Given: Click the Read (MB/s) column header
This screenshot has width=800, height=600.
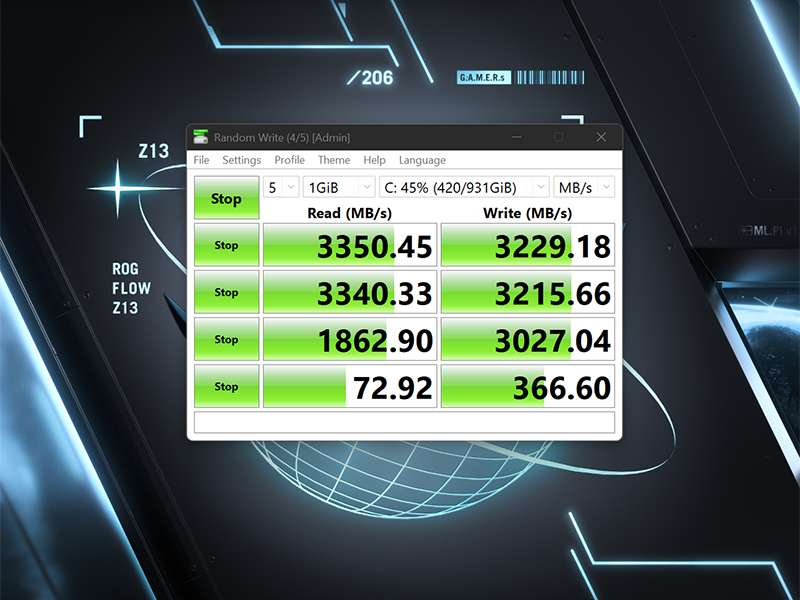Looking at the screenshot, I should tap(349, 213).
